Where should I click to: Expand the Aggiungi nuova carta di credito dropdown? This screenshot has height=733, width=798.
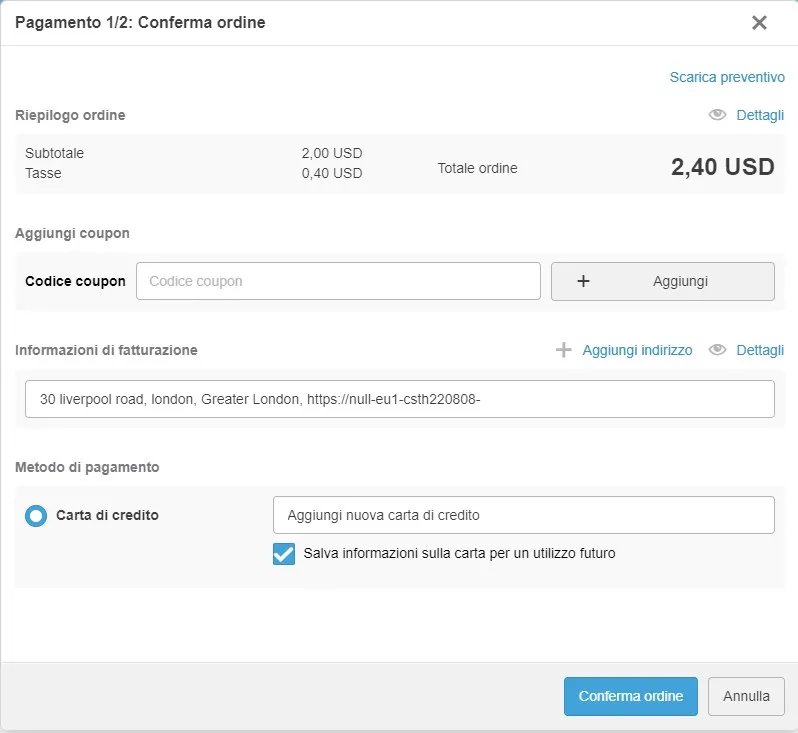(x=523, y=515)
